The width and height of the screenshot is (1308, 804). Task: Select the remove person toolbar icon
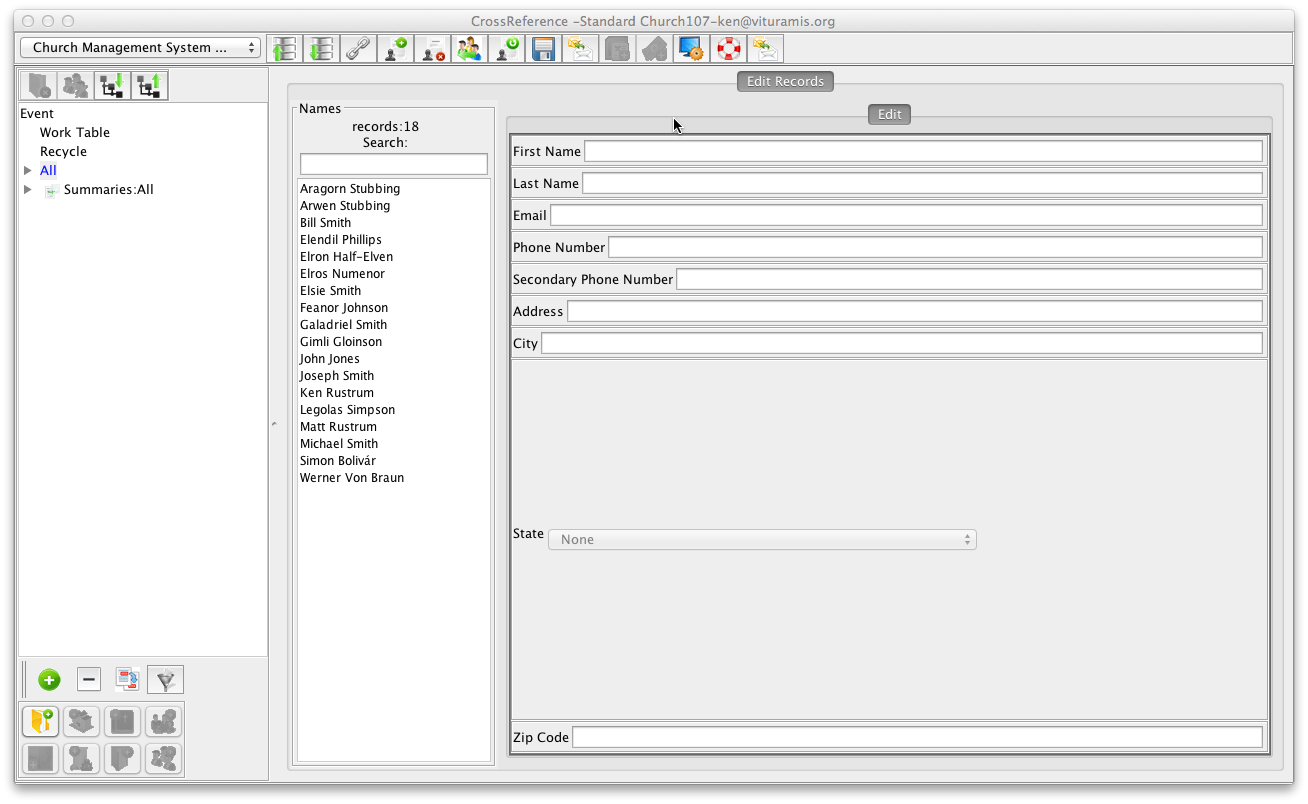tap(432, 48)
